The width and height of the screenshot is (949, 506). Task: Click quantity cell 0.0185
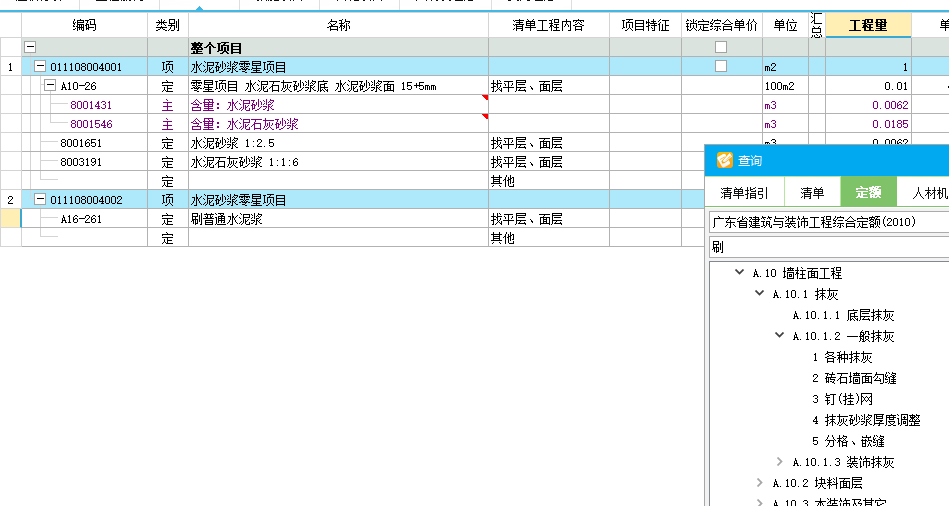868,124
